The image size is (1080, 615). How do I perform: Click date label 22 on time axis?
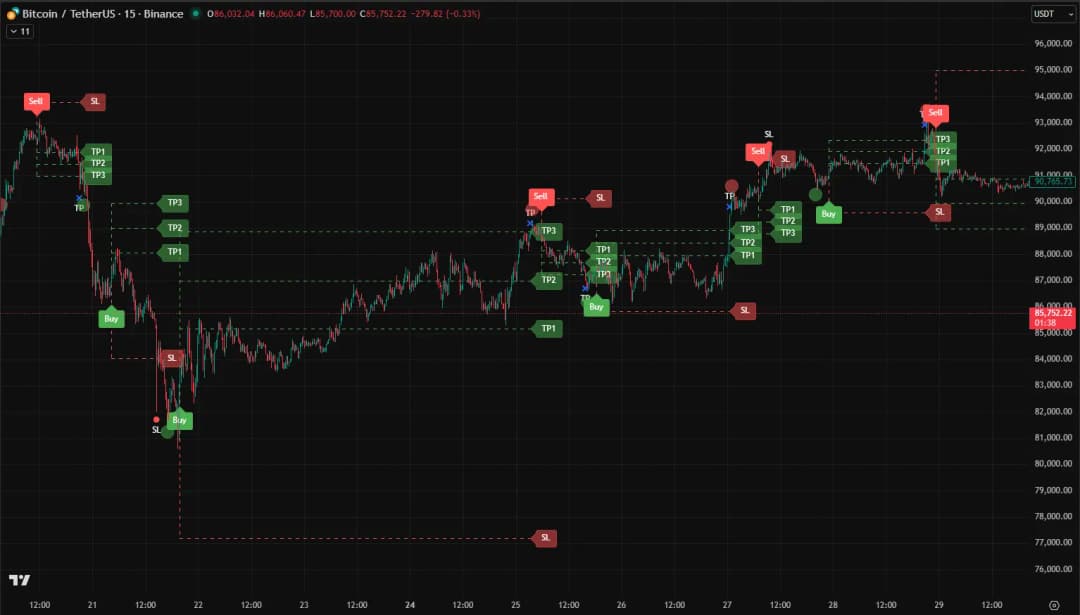[x=198, y=605]
